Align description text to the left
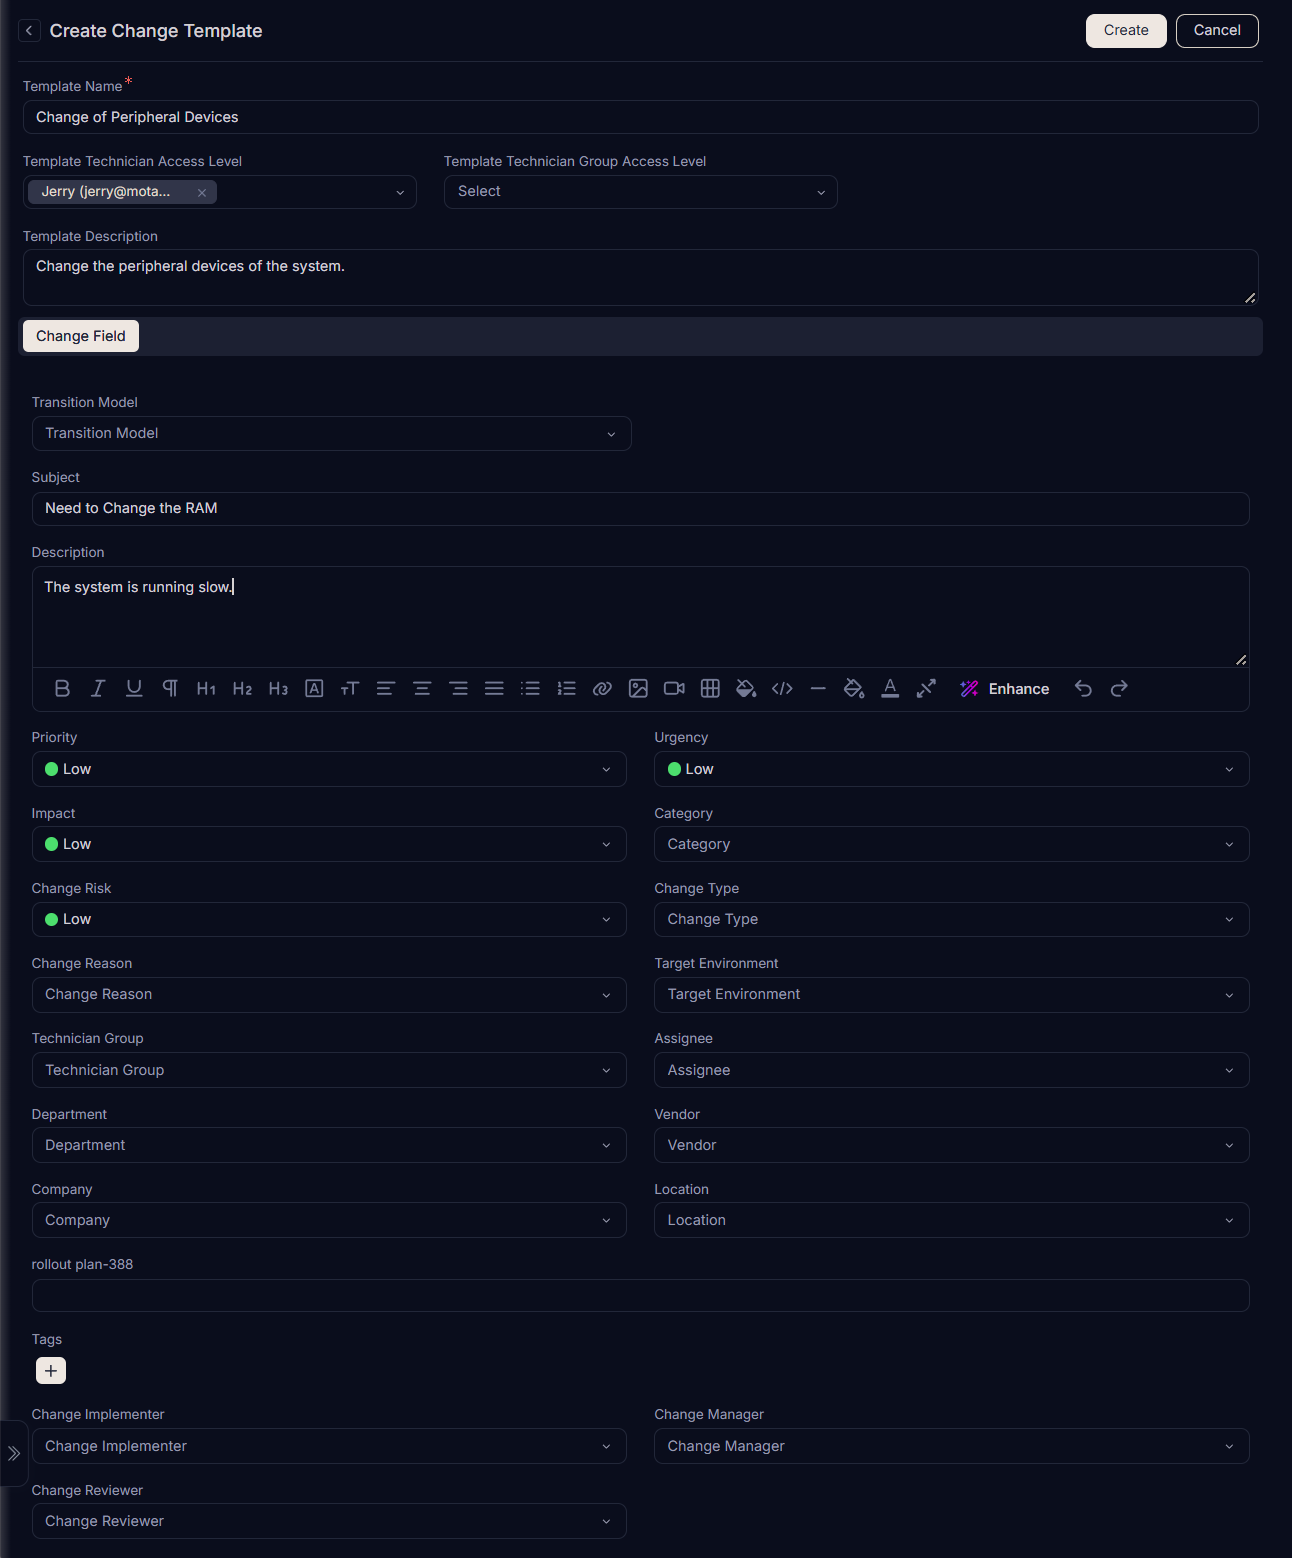1292x1558 pixels. [x=386, y=688]
